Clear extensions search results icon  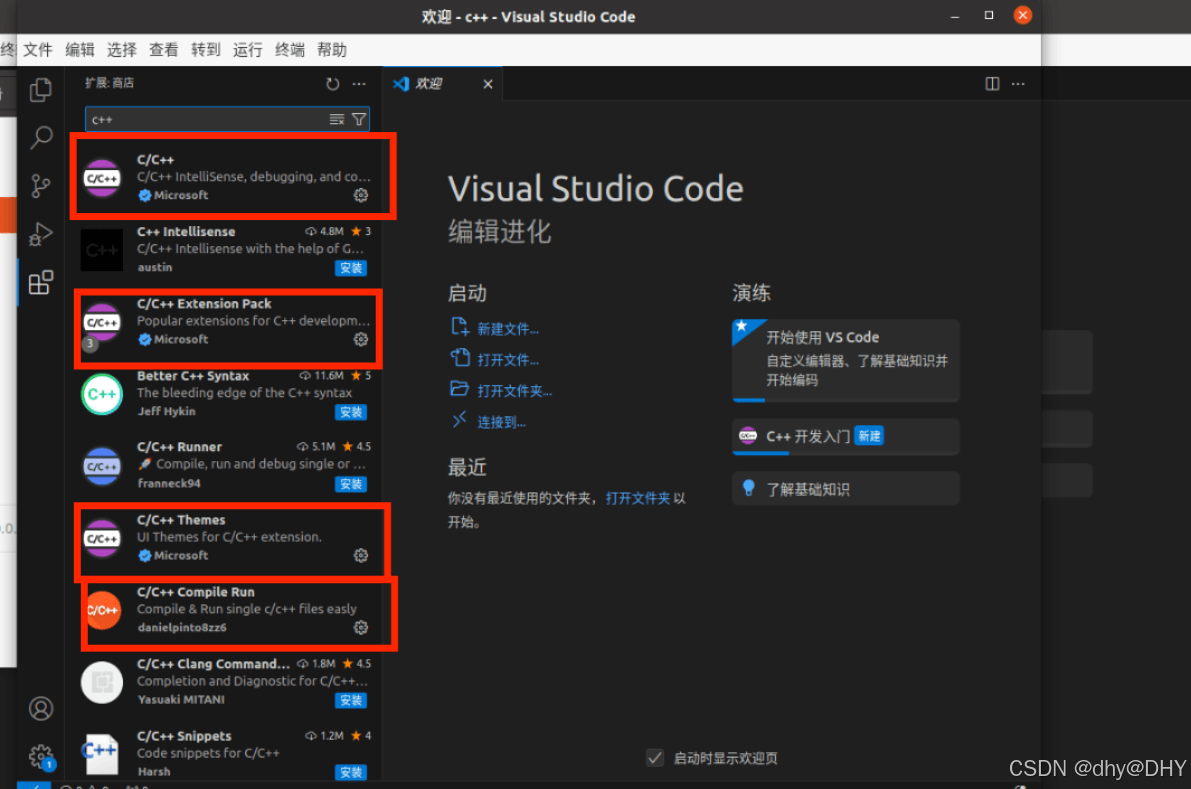(336, 119)
